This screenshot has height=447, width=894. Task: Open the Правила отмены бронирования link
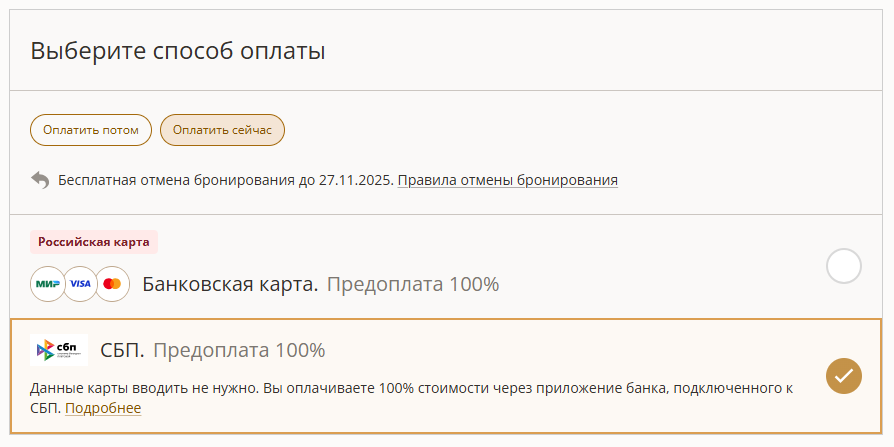[x=507, y=181]
